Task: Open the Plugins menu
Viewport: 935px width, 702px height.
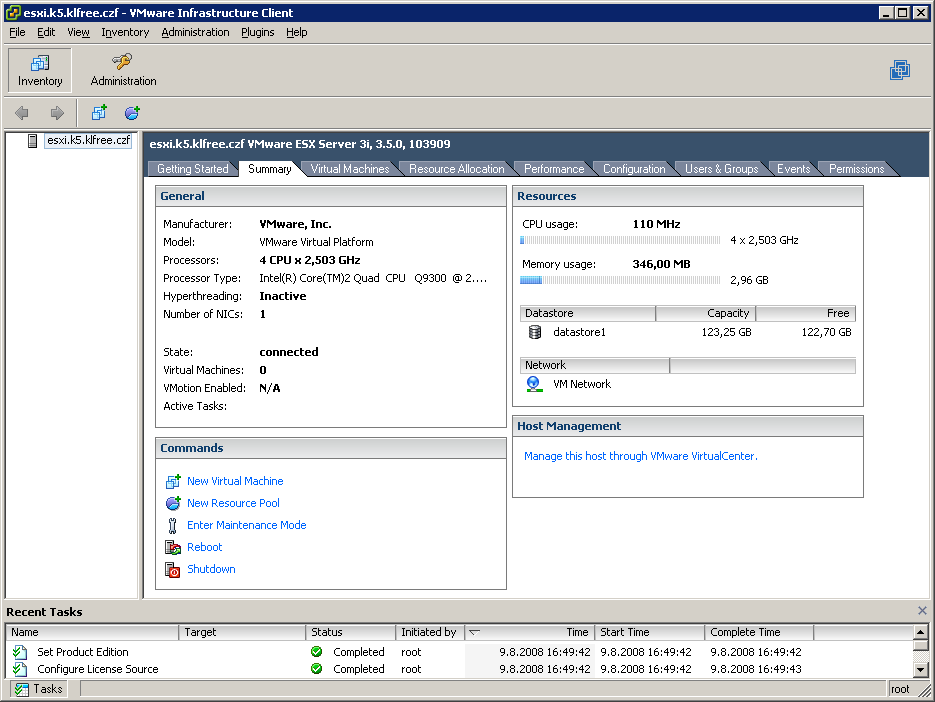Action: pos(258,32)
